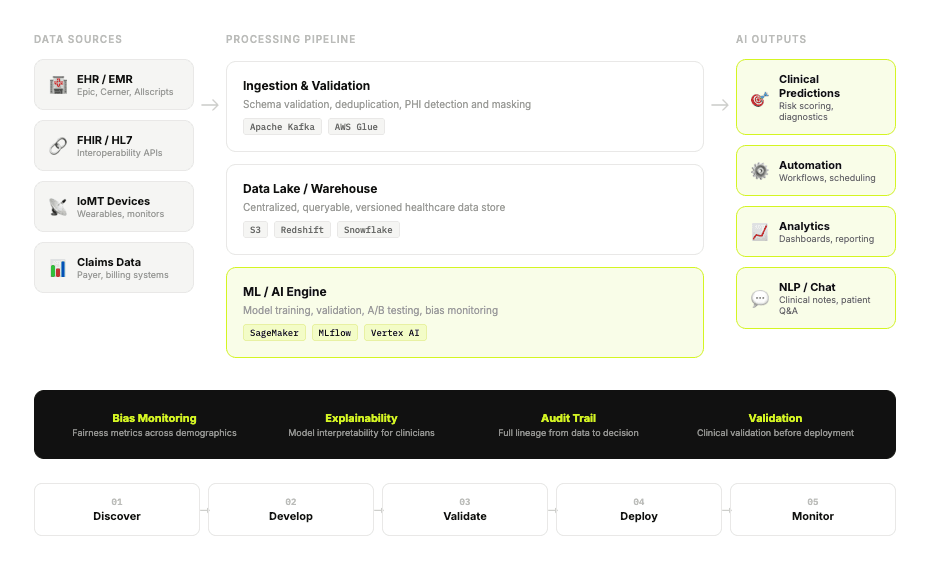Click the Analytics chart icon
Screen dimensions: 932x565
pyautogui.click(x=760, y=232)
